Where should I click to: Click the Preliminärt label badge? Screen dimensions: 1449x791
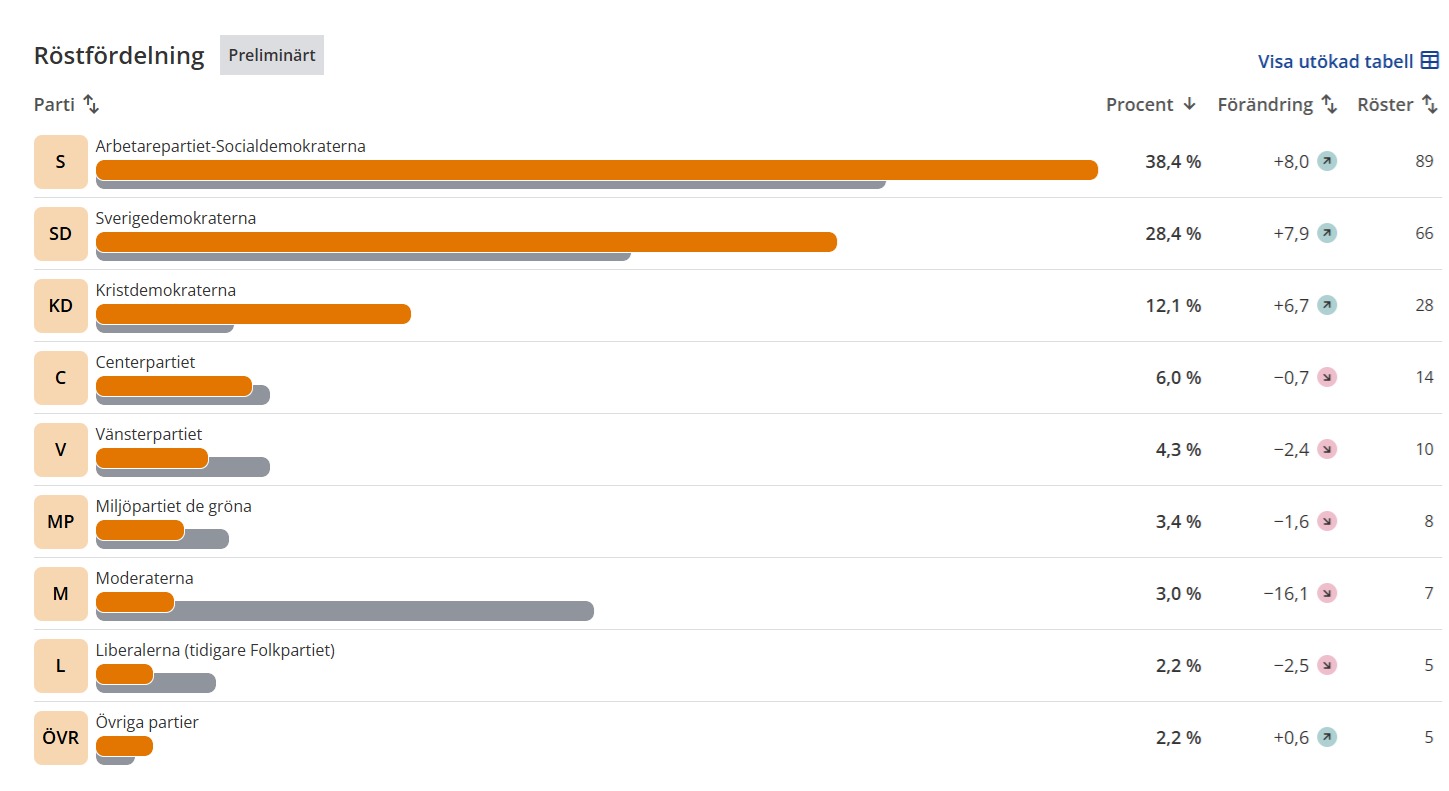point(272,55)
